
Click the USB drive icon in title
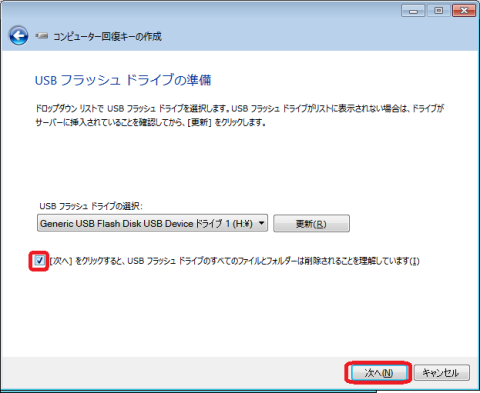pos(42,35)
